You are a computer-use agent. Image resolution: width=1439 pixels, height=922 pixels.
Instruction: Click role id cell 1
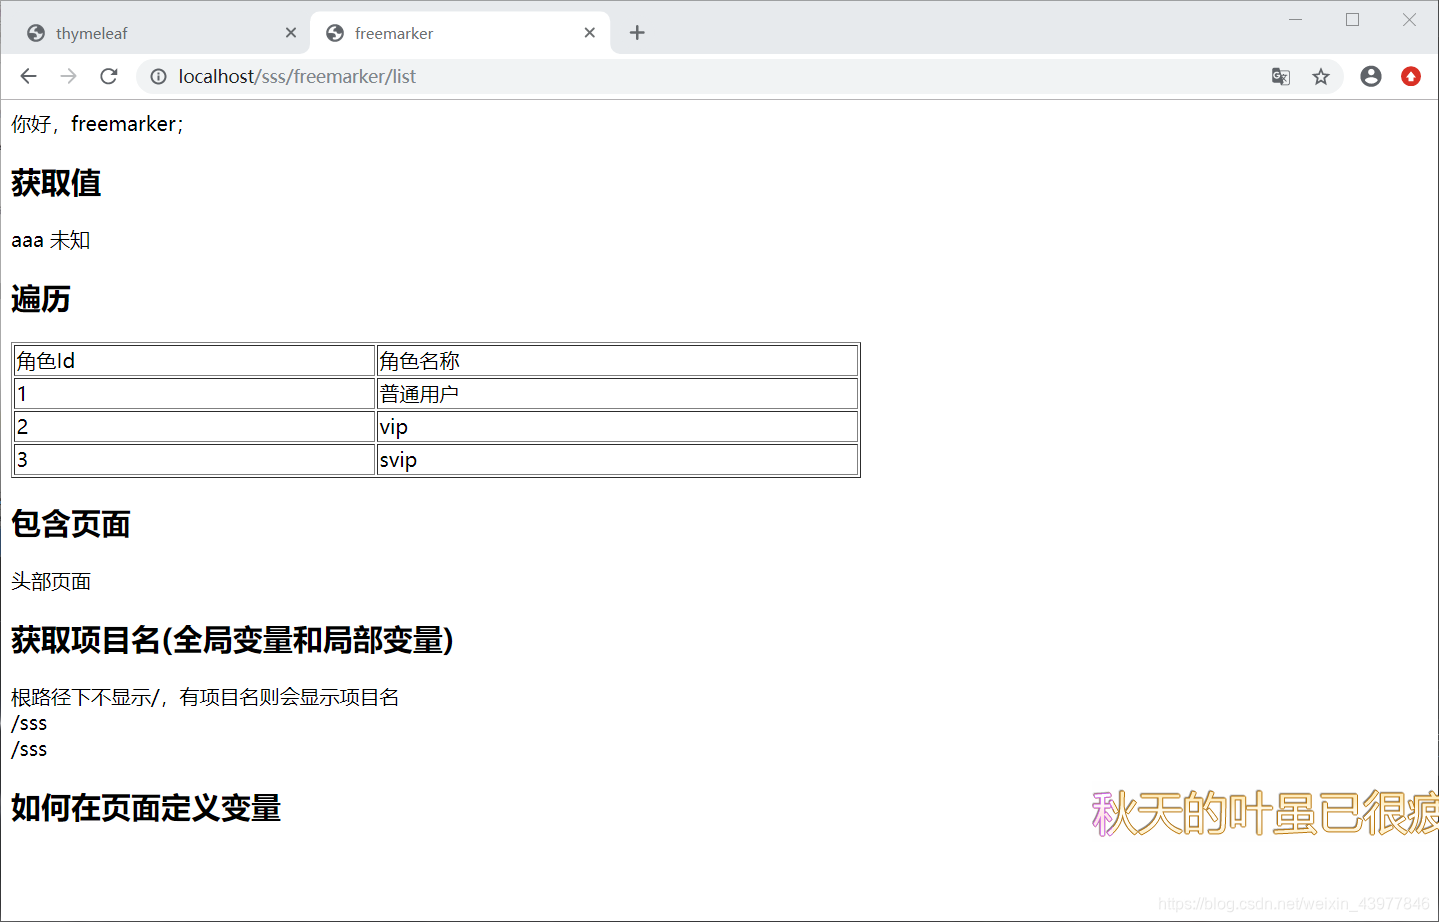coord(195,394)
